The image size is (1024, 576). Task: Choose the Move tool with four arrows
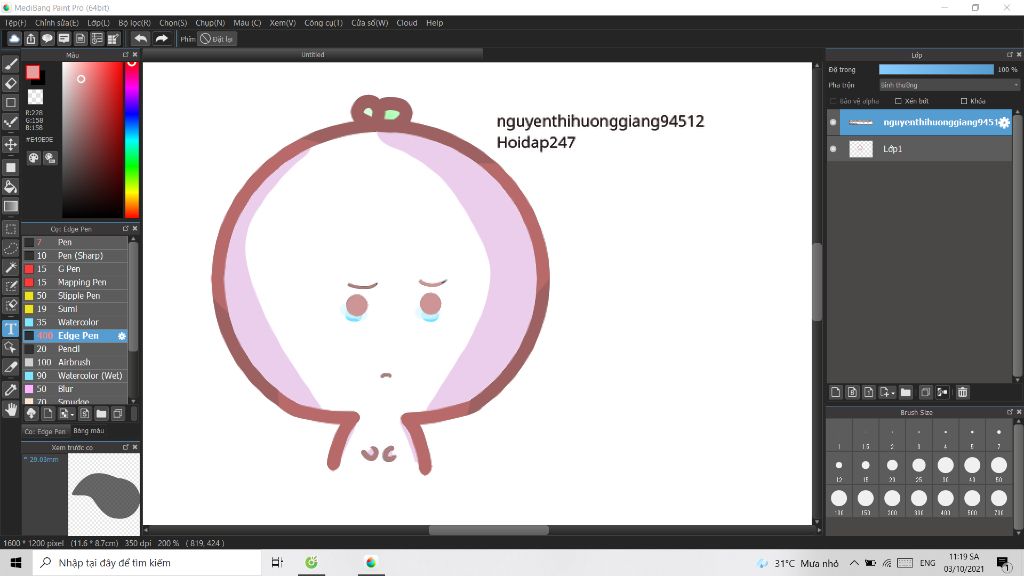[x=10, y=144]
